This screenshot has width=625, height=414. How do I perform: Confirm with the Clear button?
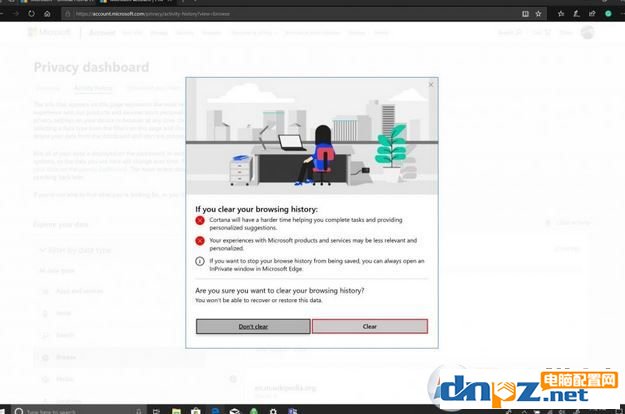(370, 326)
